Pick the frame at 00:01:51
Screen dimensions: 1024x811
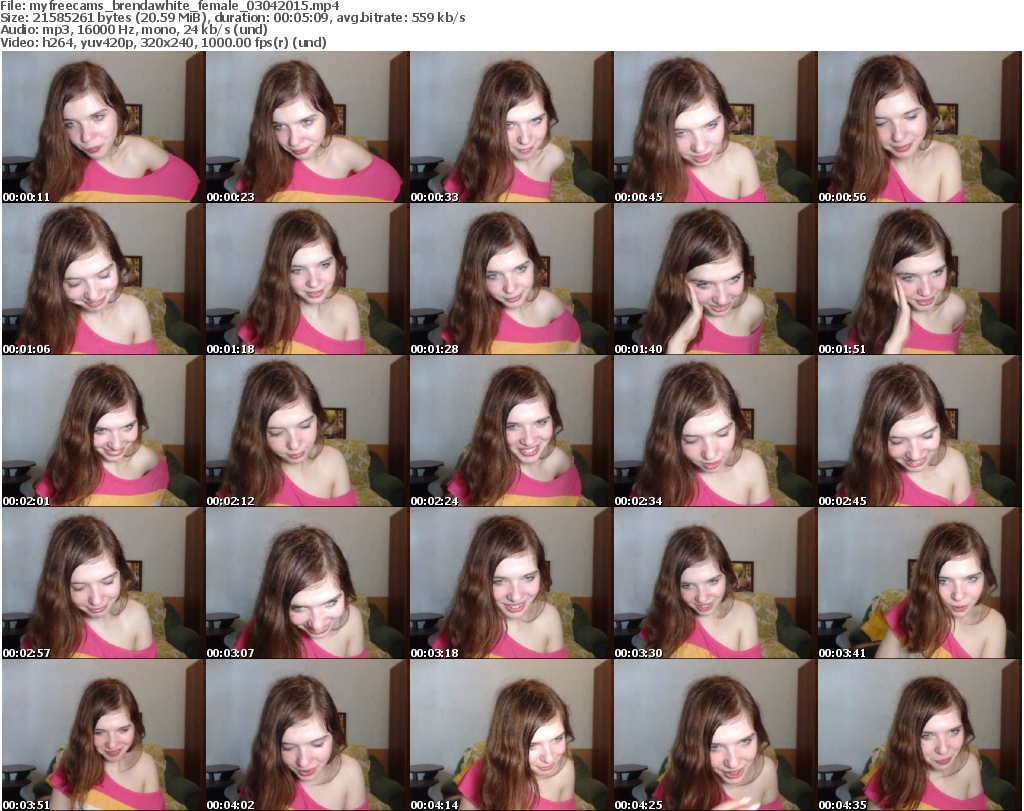coord(919,280)
